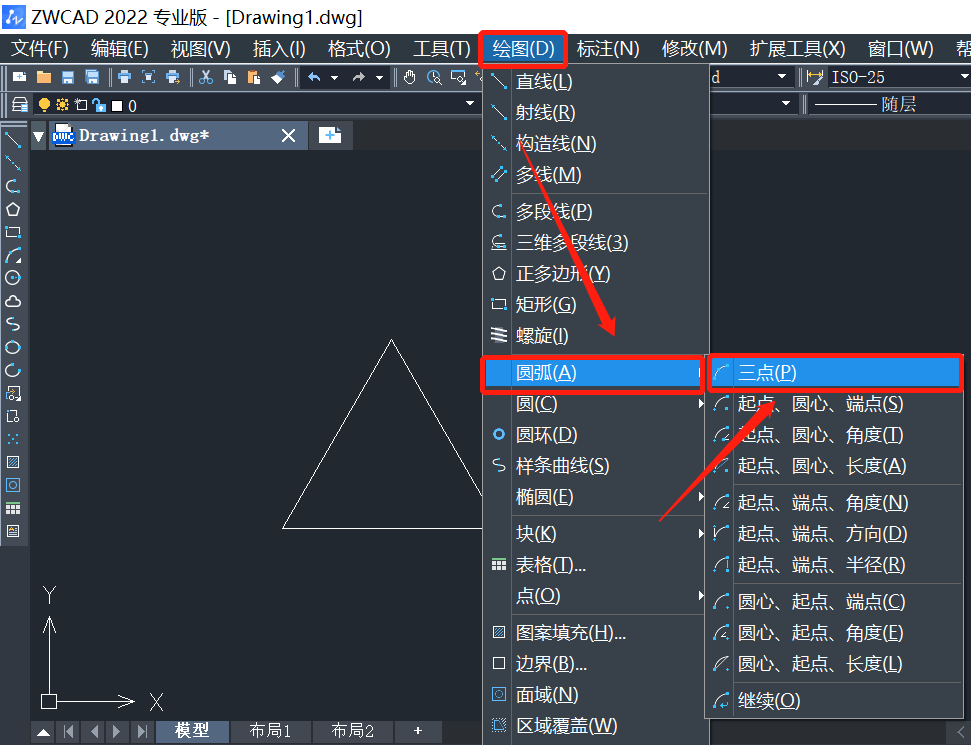
Task: Click the Match Properties brush icon
Action: click(279, 77)
